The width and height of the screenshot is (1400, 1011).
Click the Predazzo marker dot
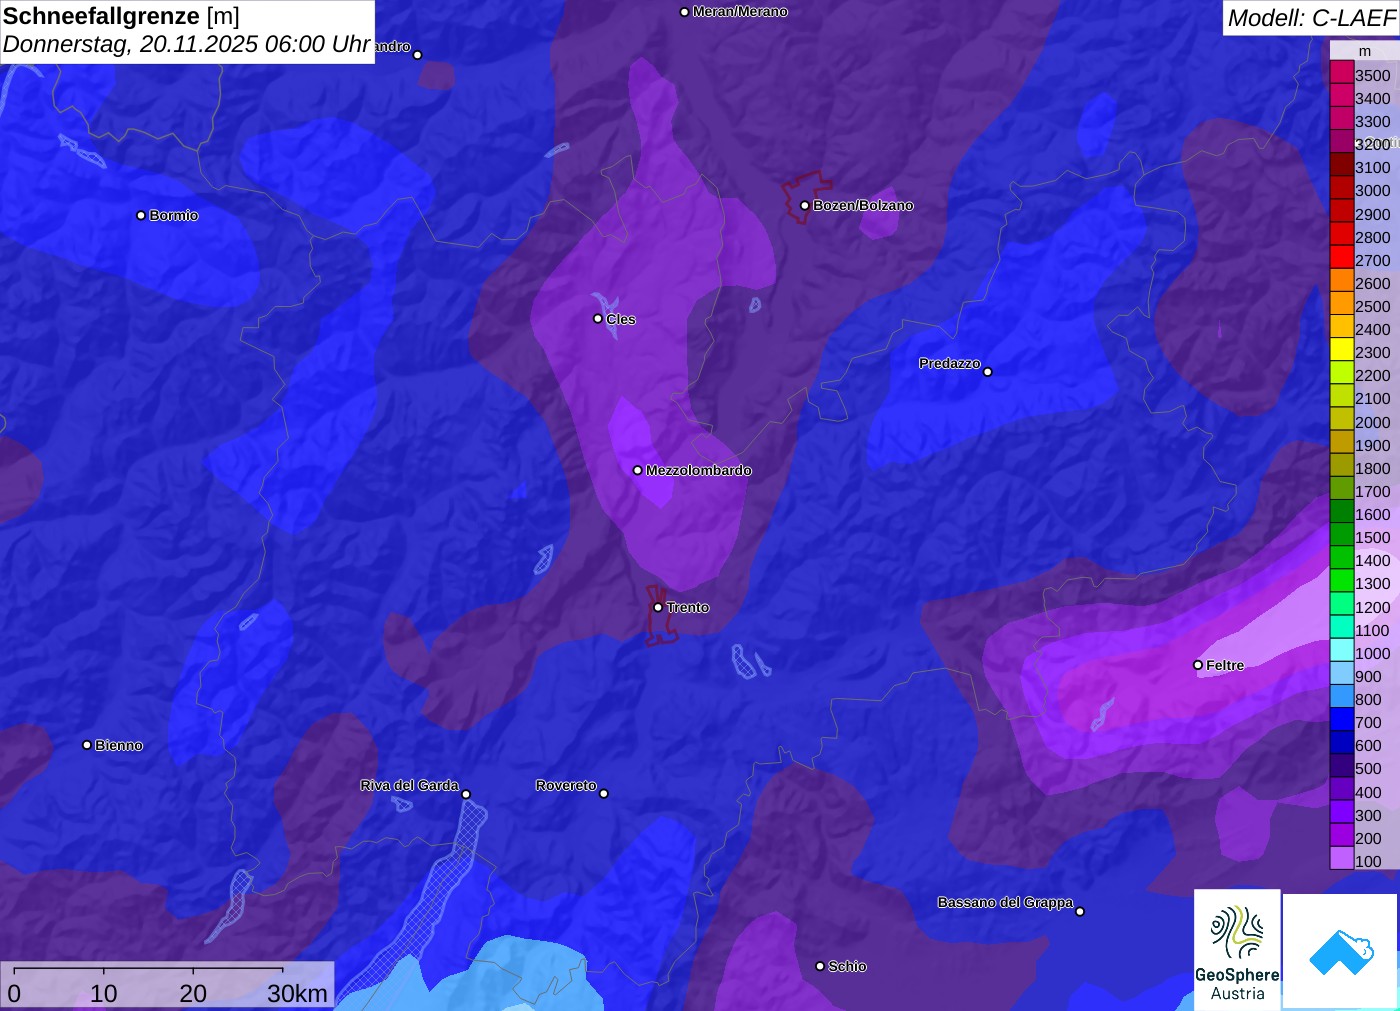988,372
